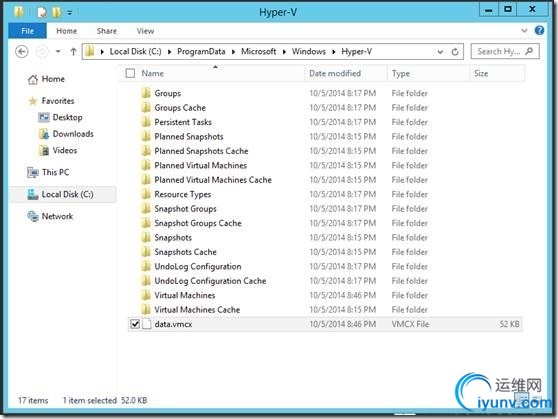
Task: Toggle the select-all checkbox in header
Action: pyautogui.click(x=130, y=73)
